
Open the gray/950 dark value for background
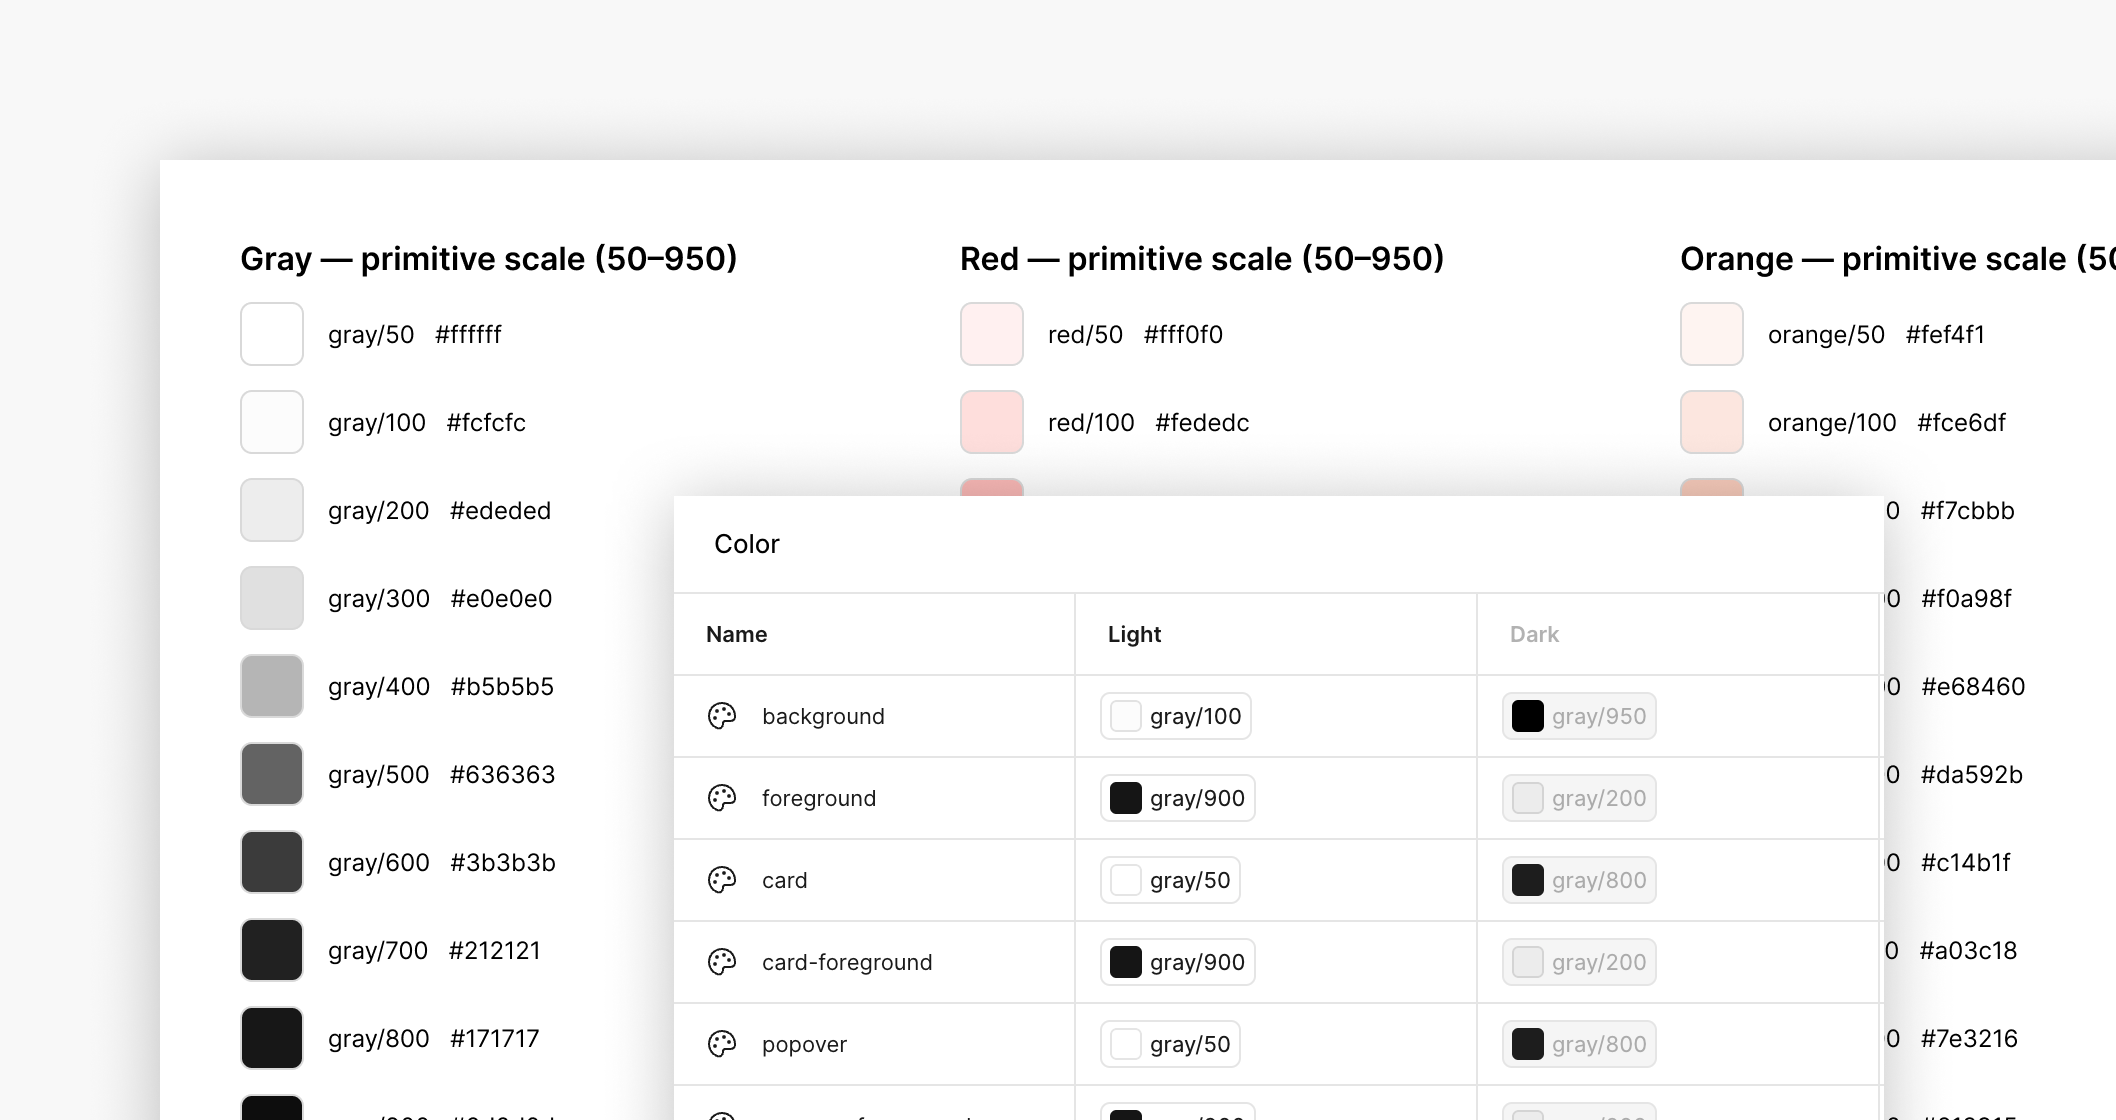coord(1579,716)
